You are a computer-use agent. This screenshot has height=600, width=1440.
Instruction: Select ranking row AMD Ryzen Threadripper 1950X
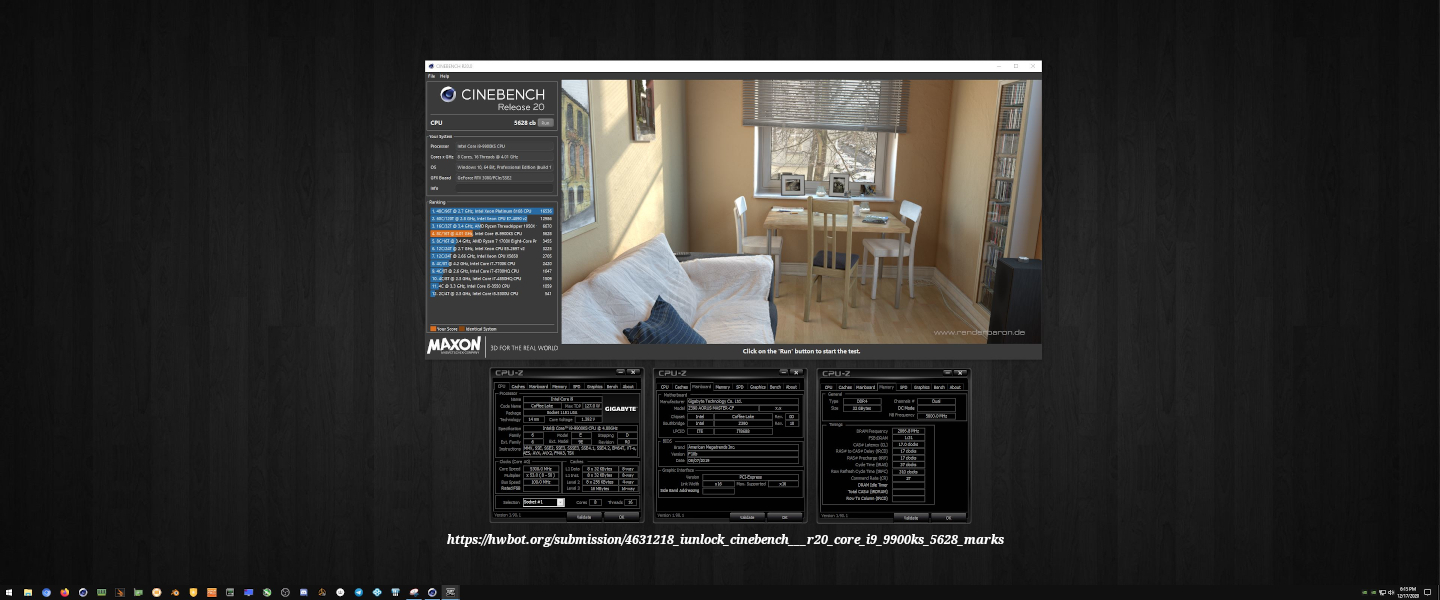491,226
